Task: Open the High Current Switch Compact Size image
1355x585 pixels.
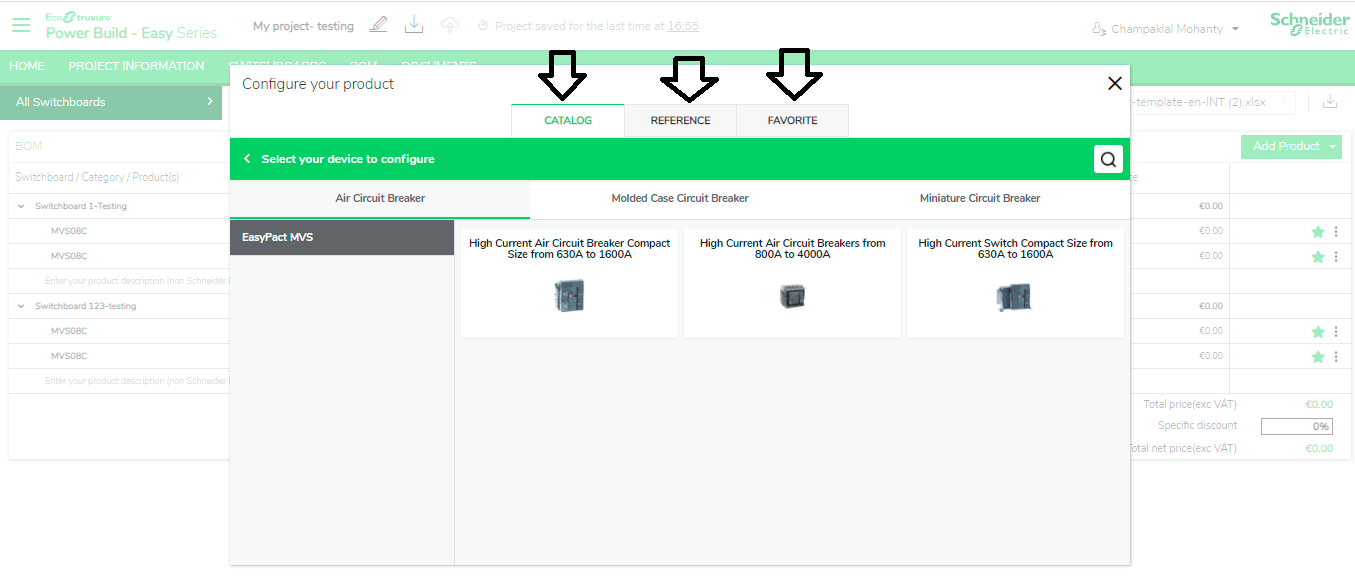Action: 1014,296
